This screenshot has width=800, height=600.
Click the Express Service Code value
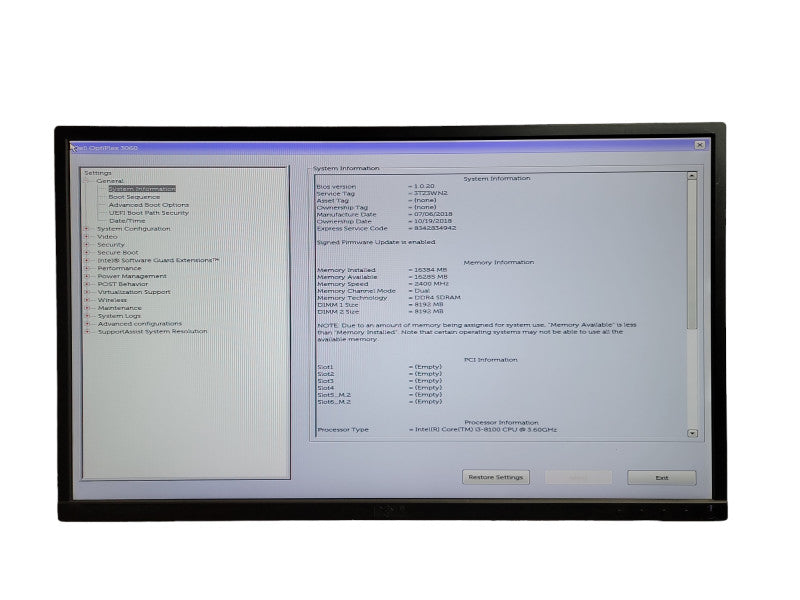click(435, 228)
